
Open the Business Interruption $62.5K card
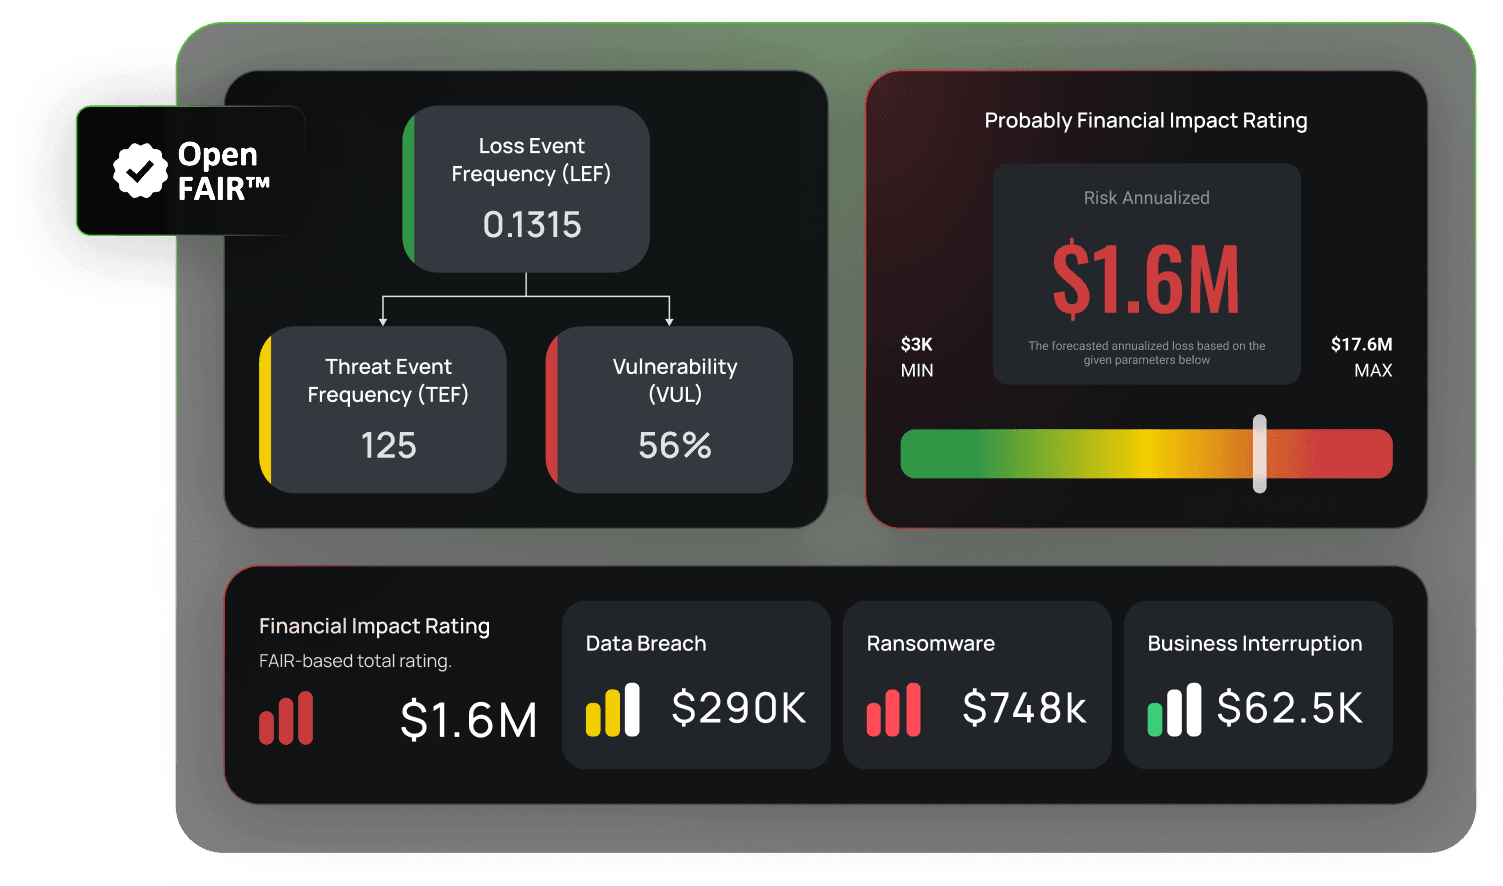1258,685
